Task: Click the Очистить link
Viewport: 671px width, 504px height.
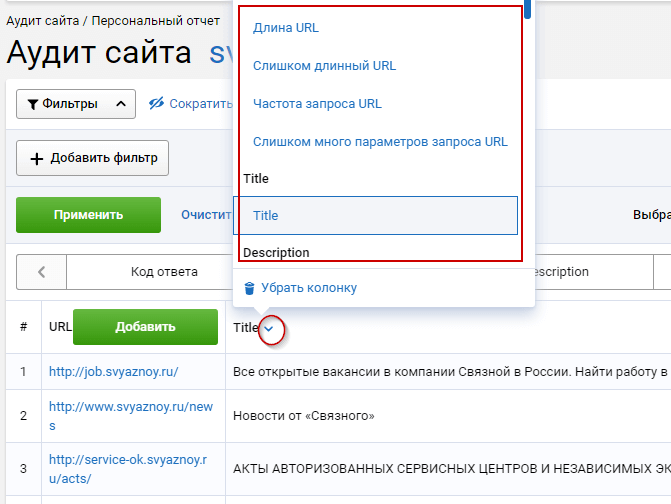Action: click(206, 215)
